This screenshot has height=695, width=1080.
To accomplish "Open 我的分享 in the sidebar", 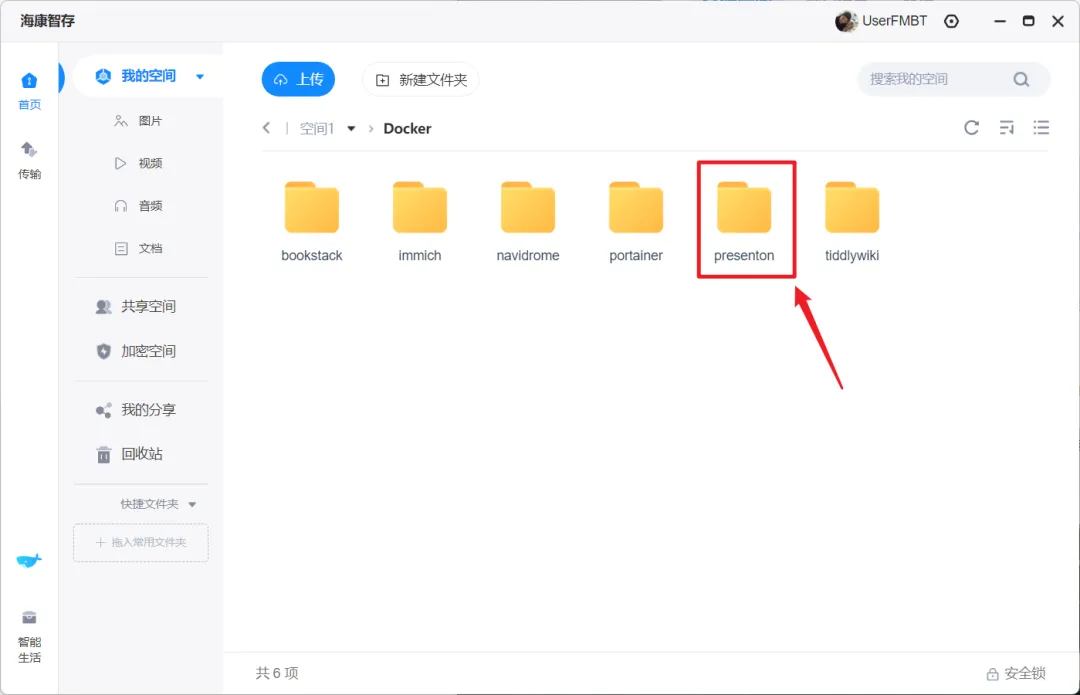I will coord(136,410).
